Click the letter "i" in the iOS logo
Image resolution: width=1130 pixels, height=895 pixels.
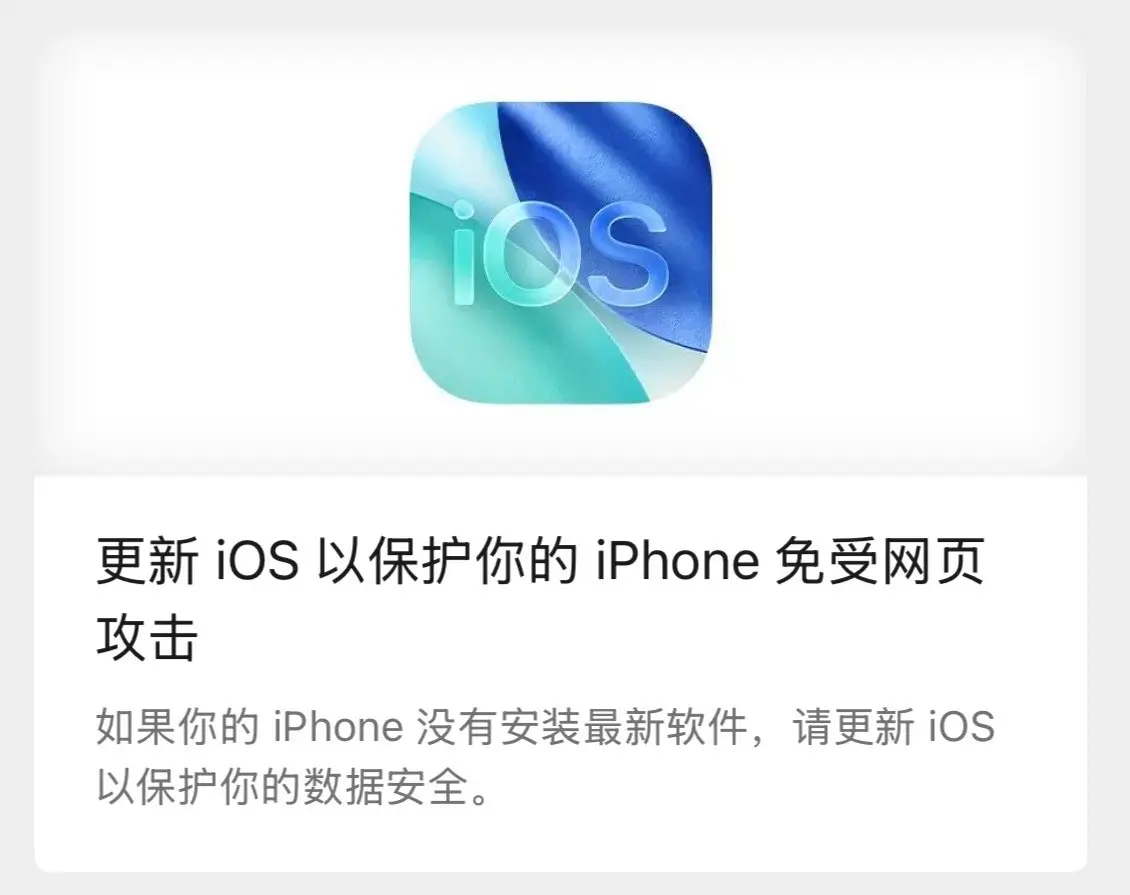click(466, 252)
